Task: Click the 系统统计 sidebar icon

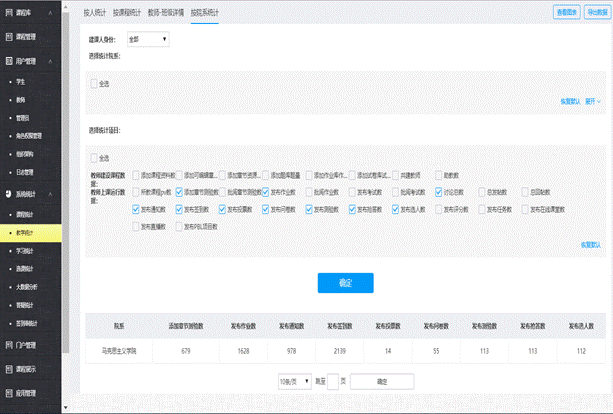Action: tap(8, 193)
